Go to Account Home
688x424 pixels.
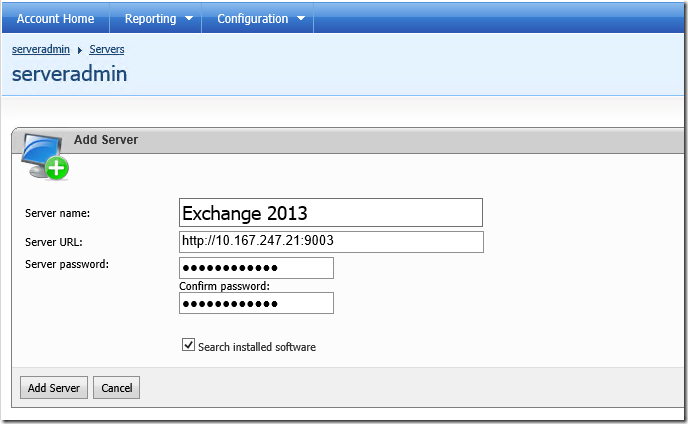[x=55, y=18]
